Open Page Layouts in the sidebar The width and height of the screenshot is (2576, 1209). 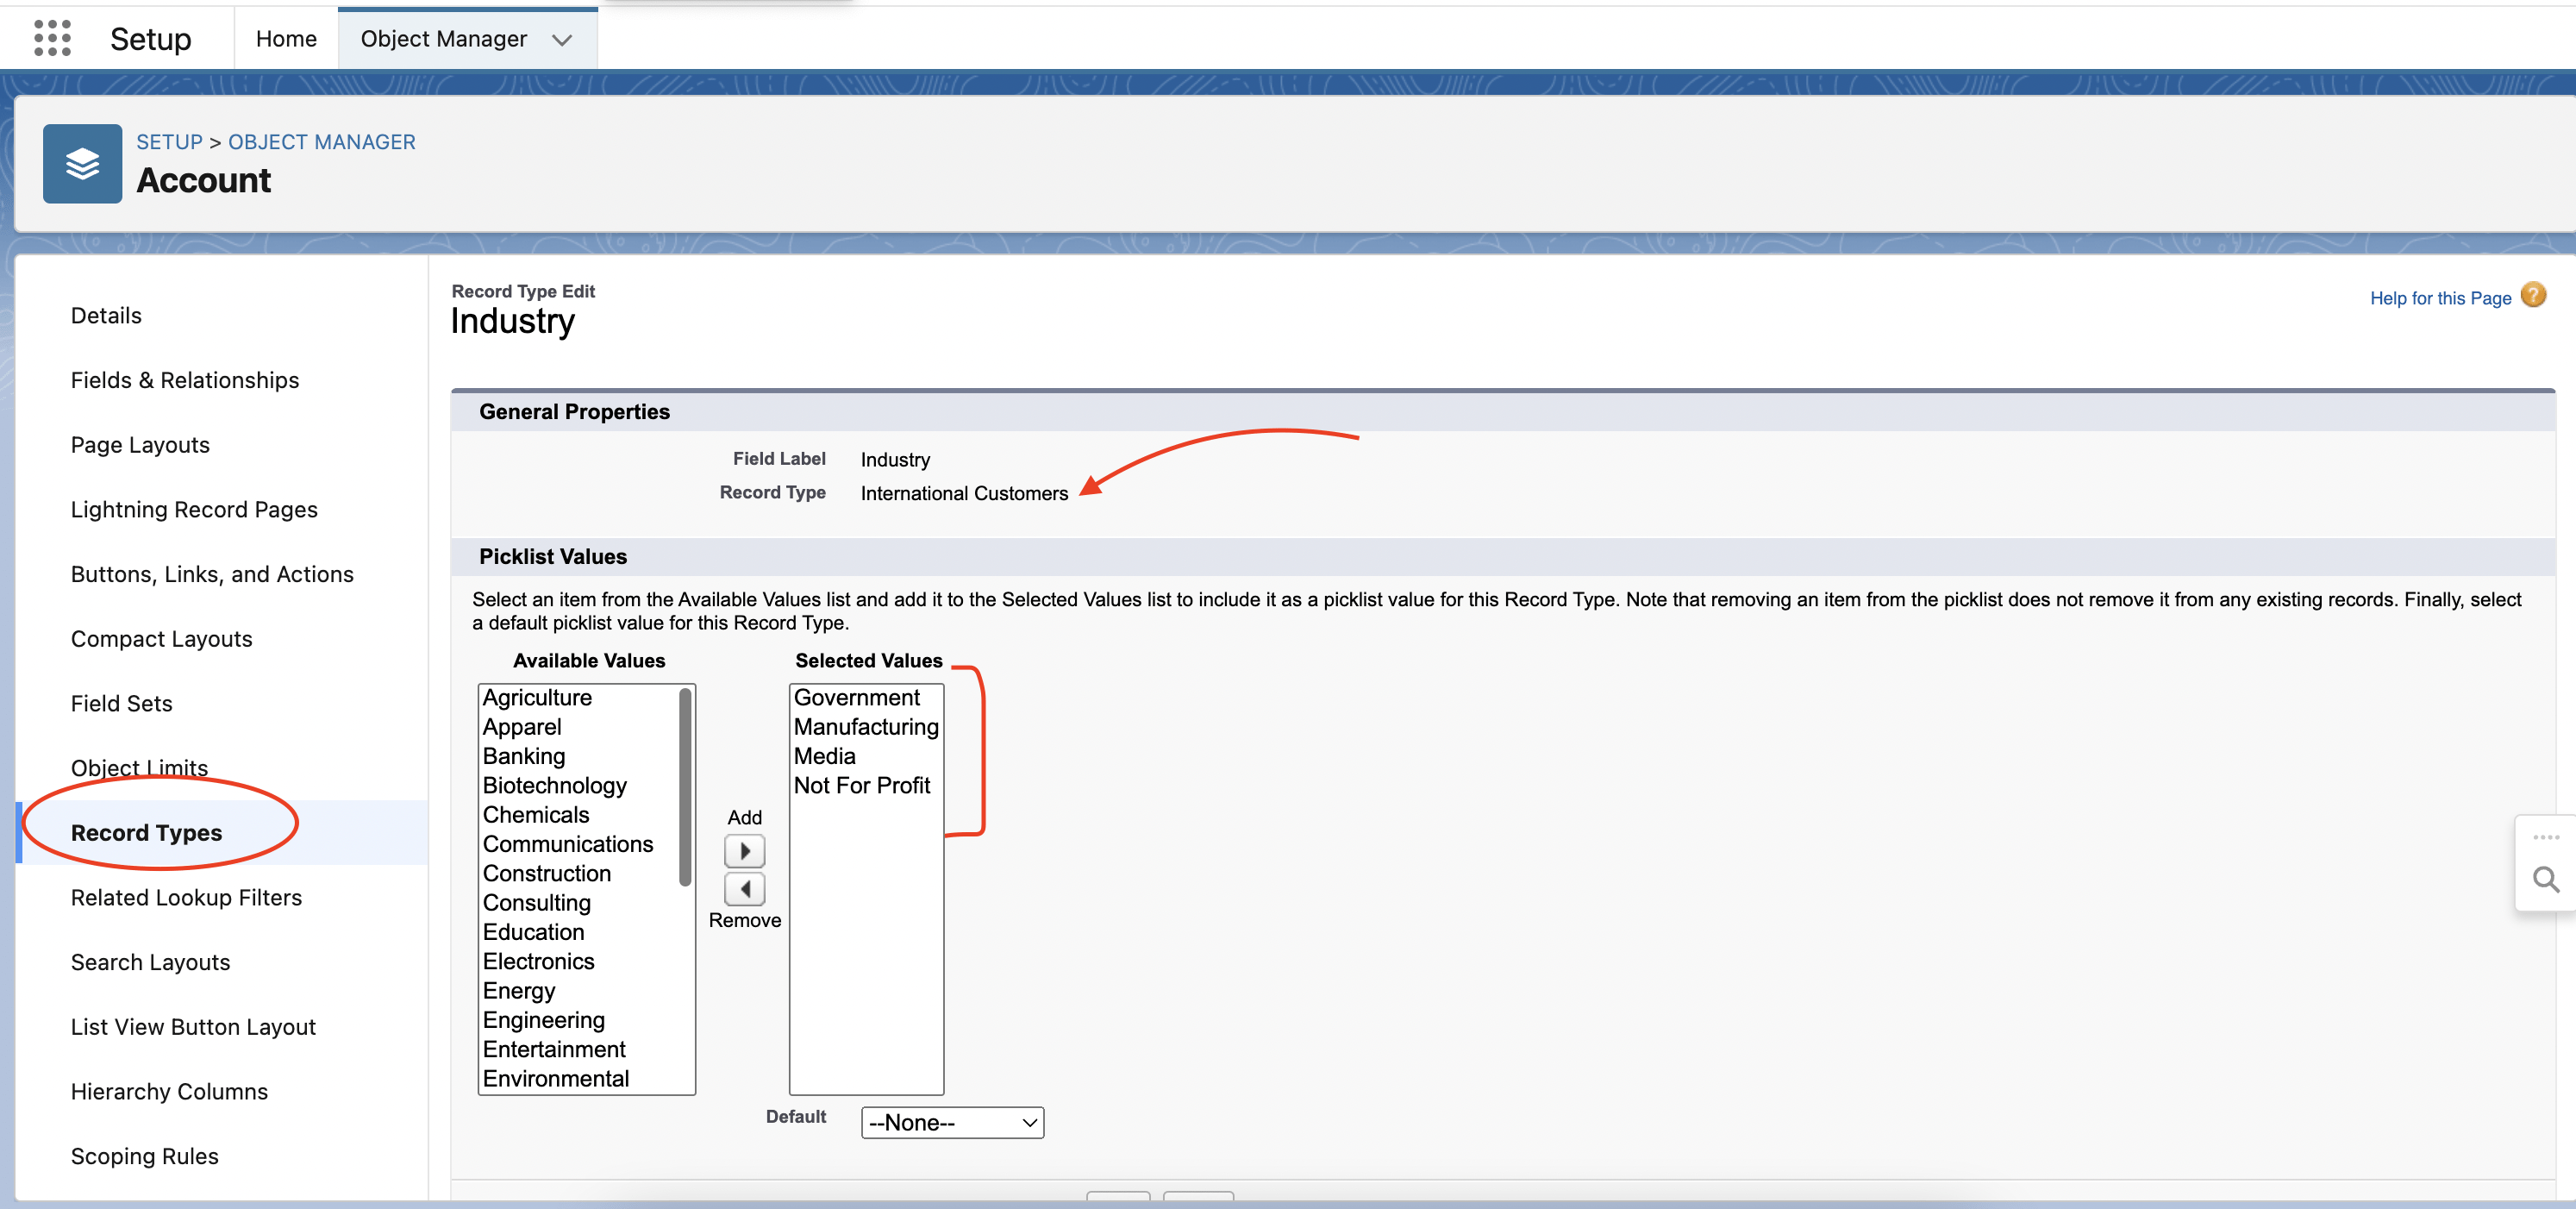140,445
